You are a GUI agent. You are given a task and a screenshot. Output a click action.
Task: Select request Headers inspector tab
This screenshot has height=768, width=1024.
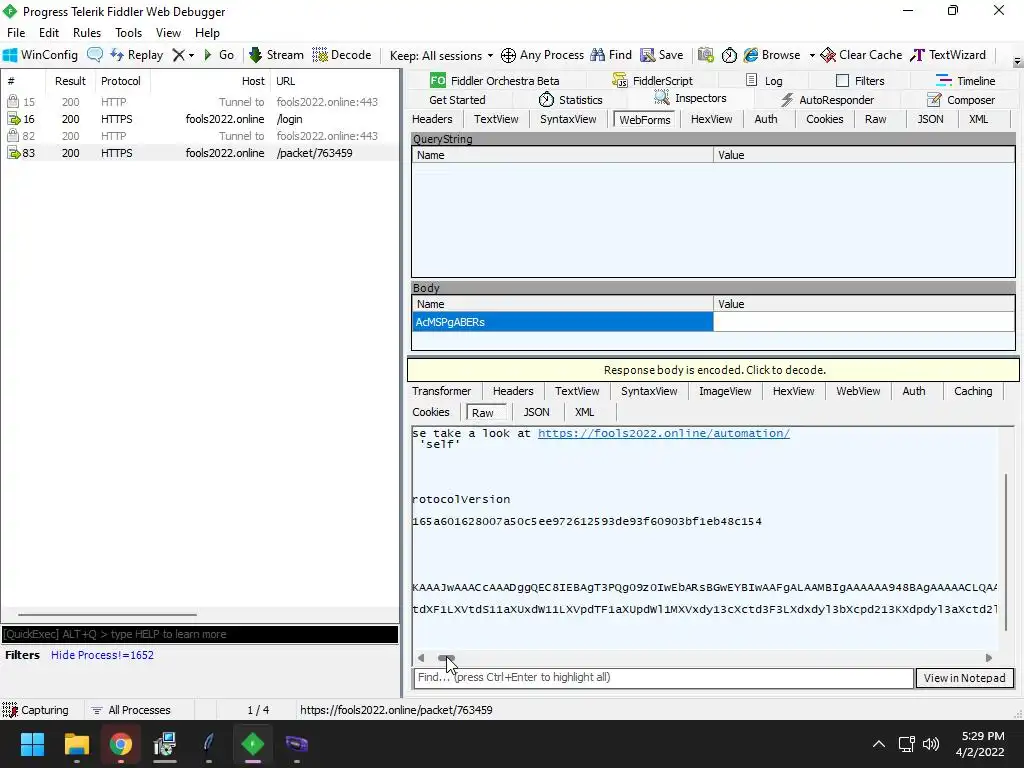point(432,119)
